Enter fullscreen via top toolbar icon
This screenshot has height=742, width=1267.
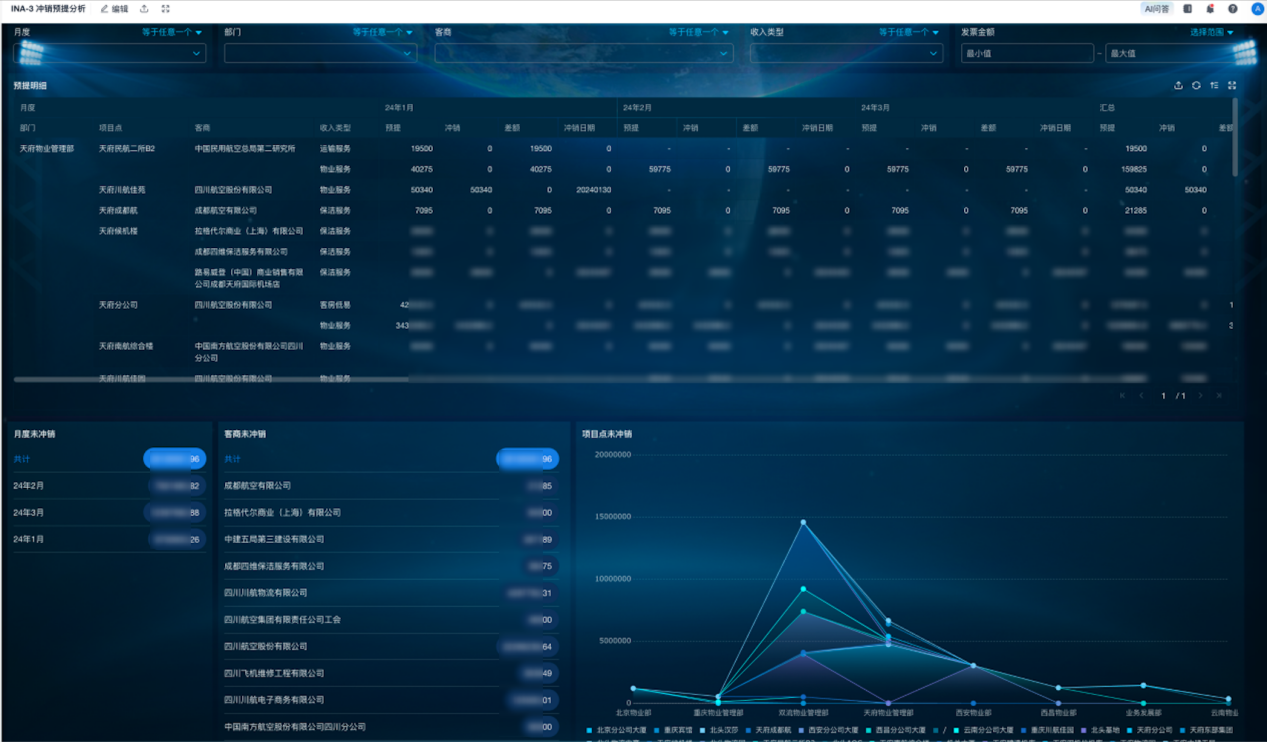165,9
